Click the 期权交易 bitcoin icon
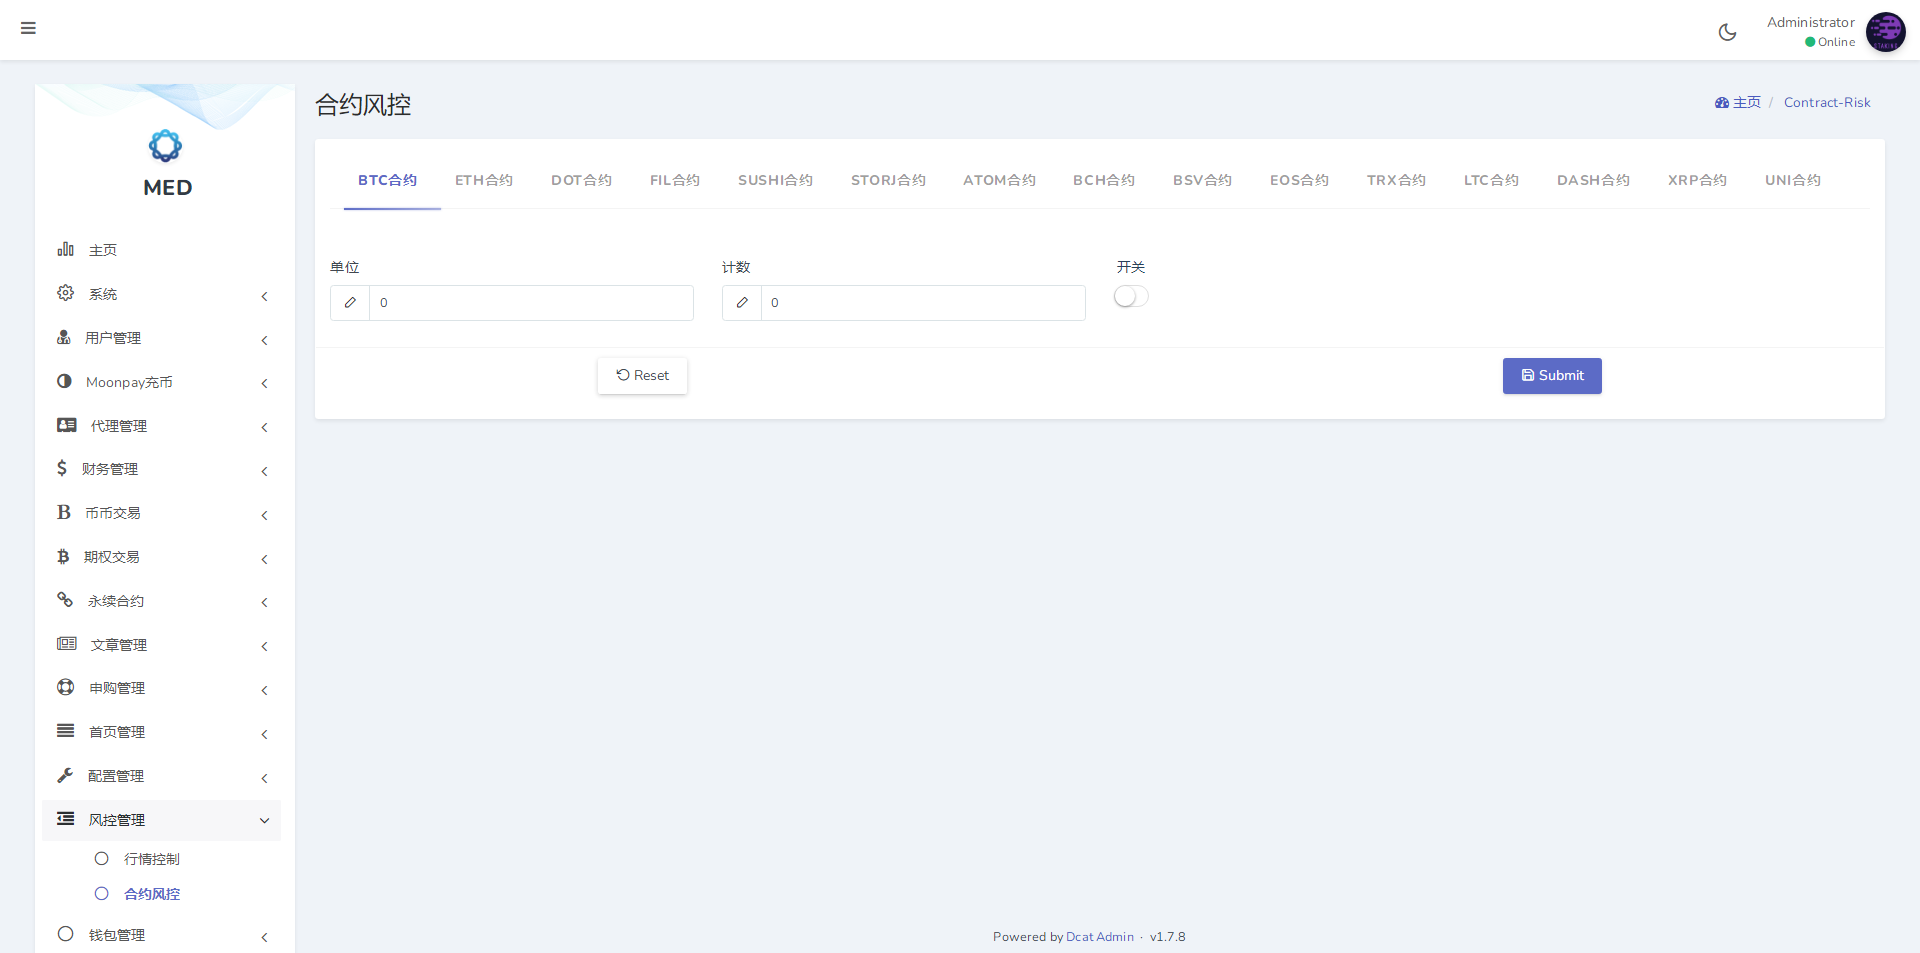This screenshot has width=1920, height=953. click(63, 556)
